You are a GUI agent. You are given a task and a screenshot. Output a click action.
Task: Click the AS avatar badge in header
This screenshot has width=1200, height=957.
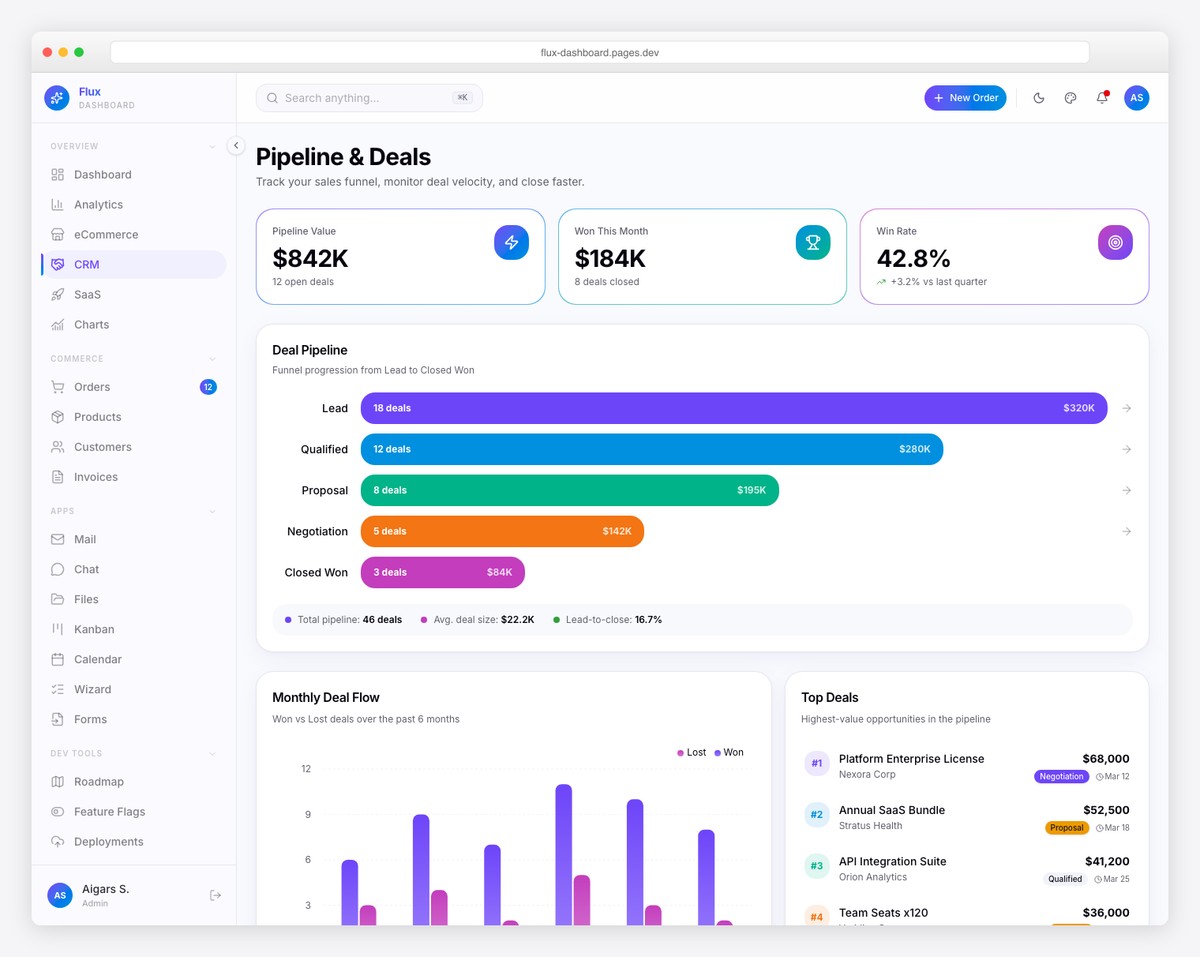point(1136,97)
